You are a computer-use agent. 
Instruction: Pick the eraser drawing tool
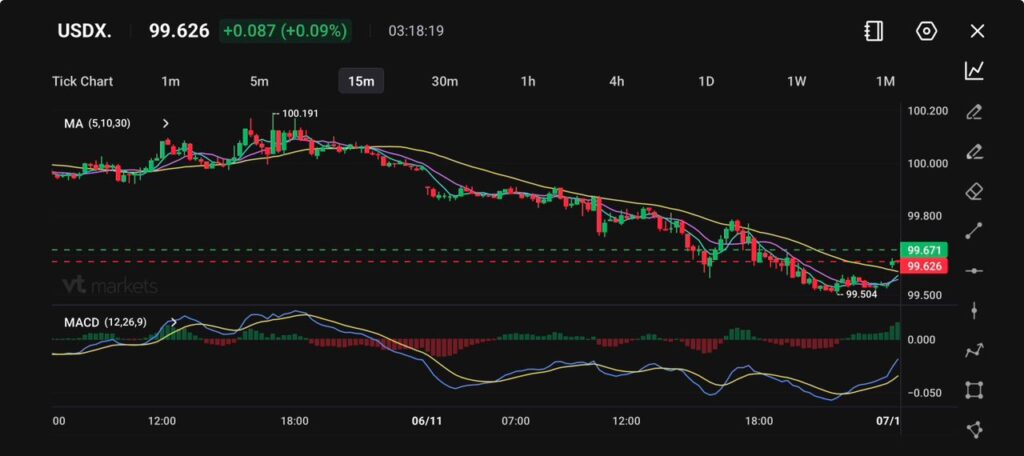tap(974, 190)
